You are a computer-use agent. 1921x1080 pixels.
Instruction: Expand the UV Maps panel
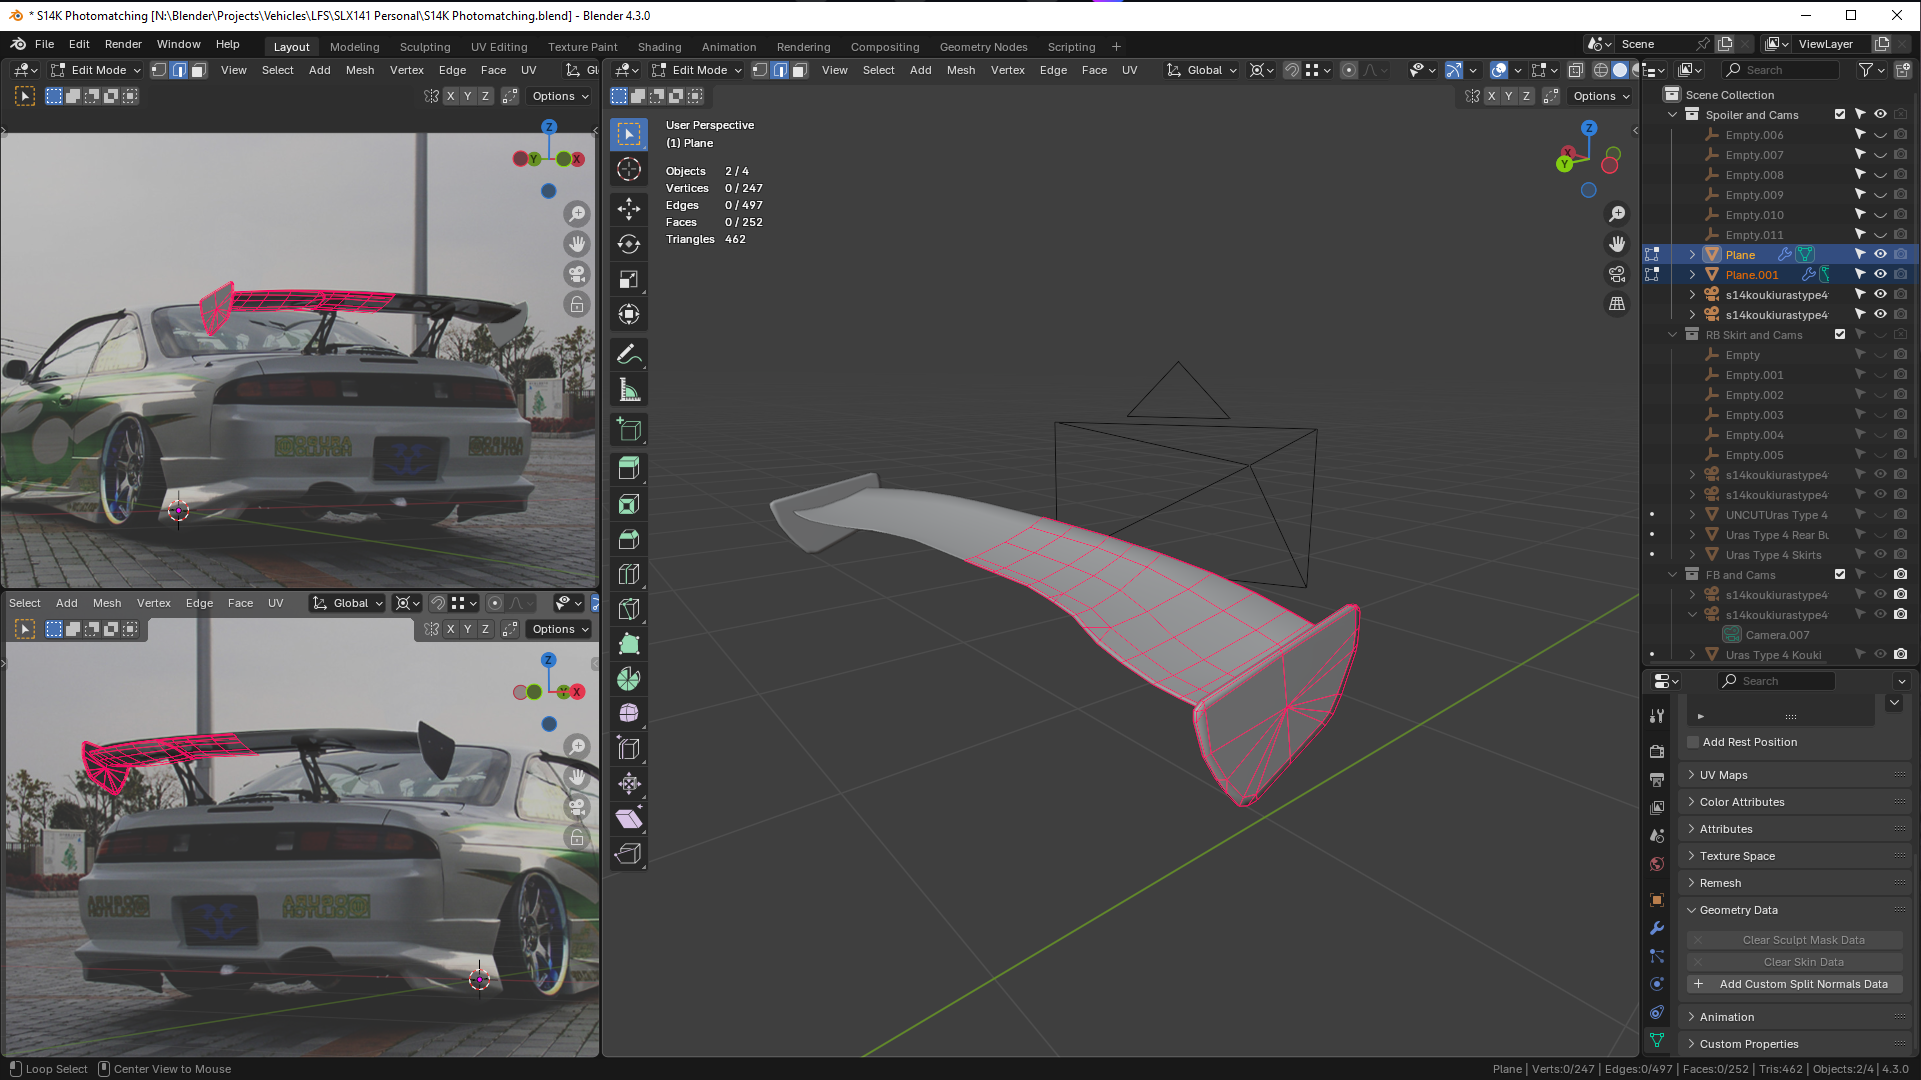1723,775
